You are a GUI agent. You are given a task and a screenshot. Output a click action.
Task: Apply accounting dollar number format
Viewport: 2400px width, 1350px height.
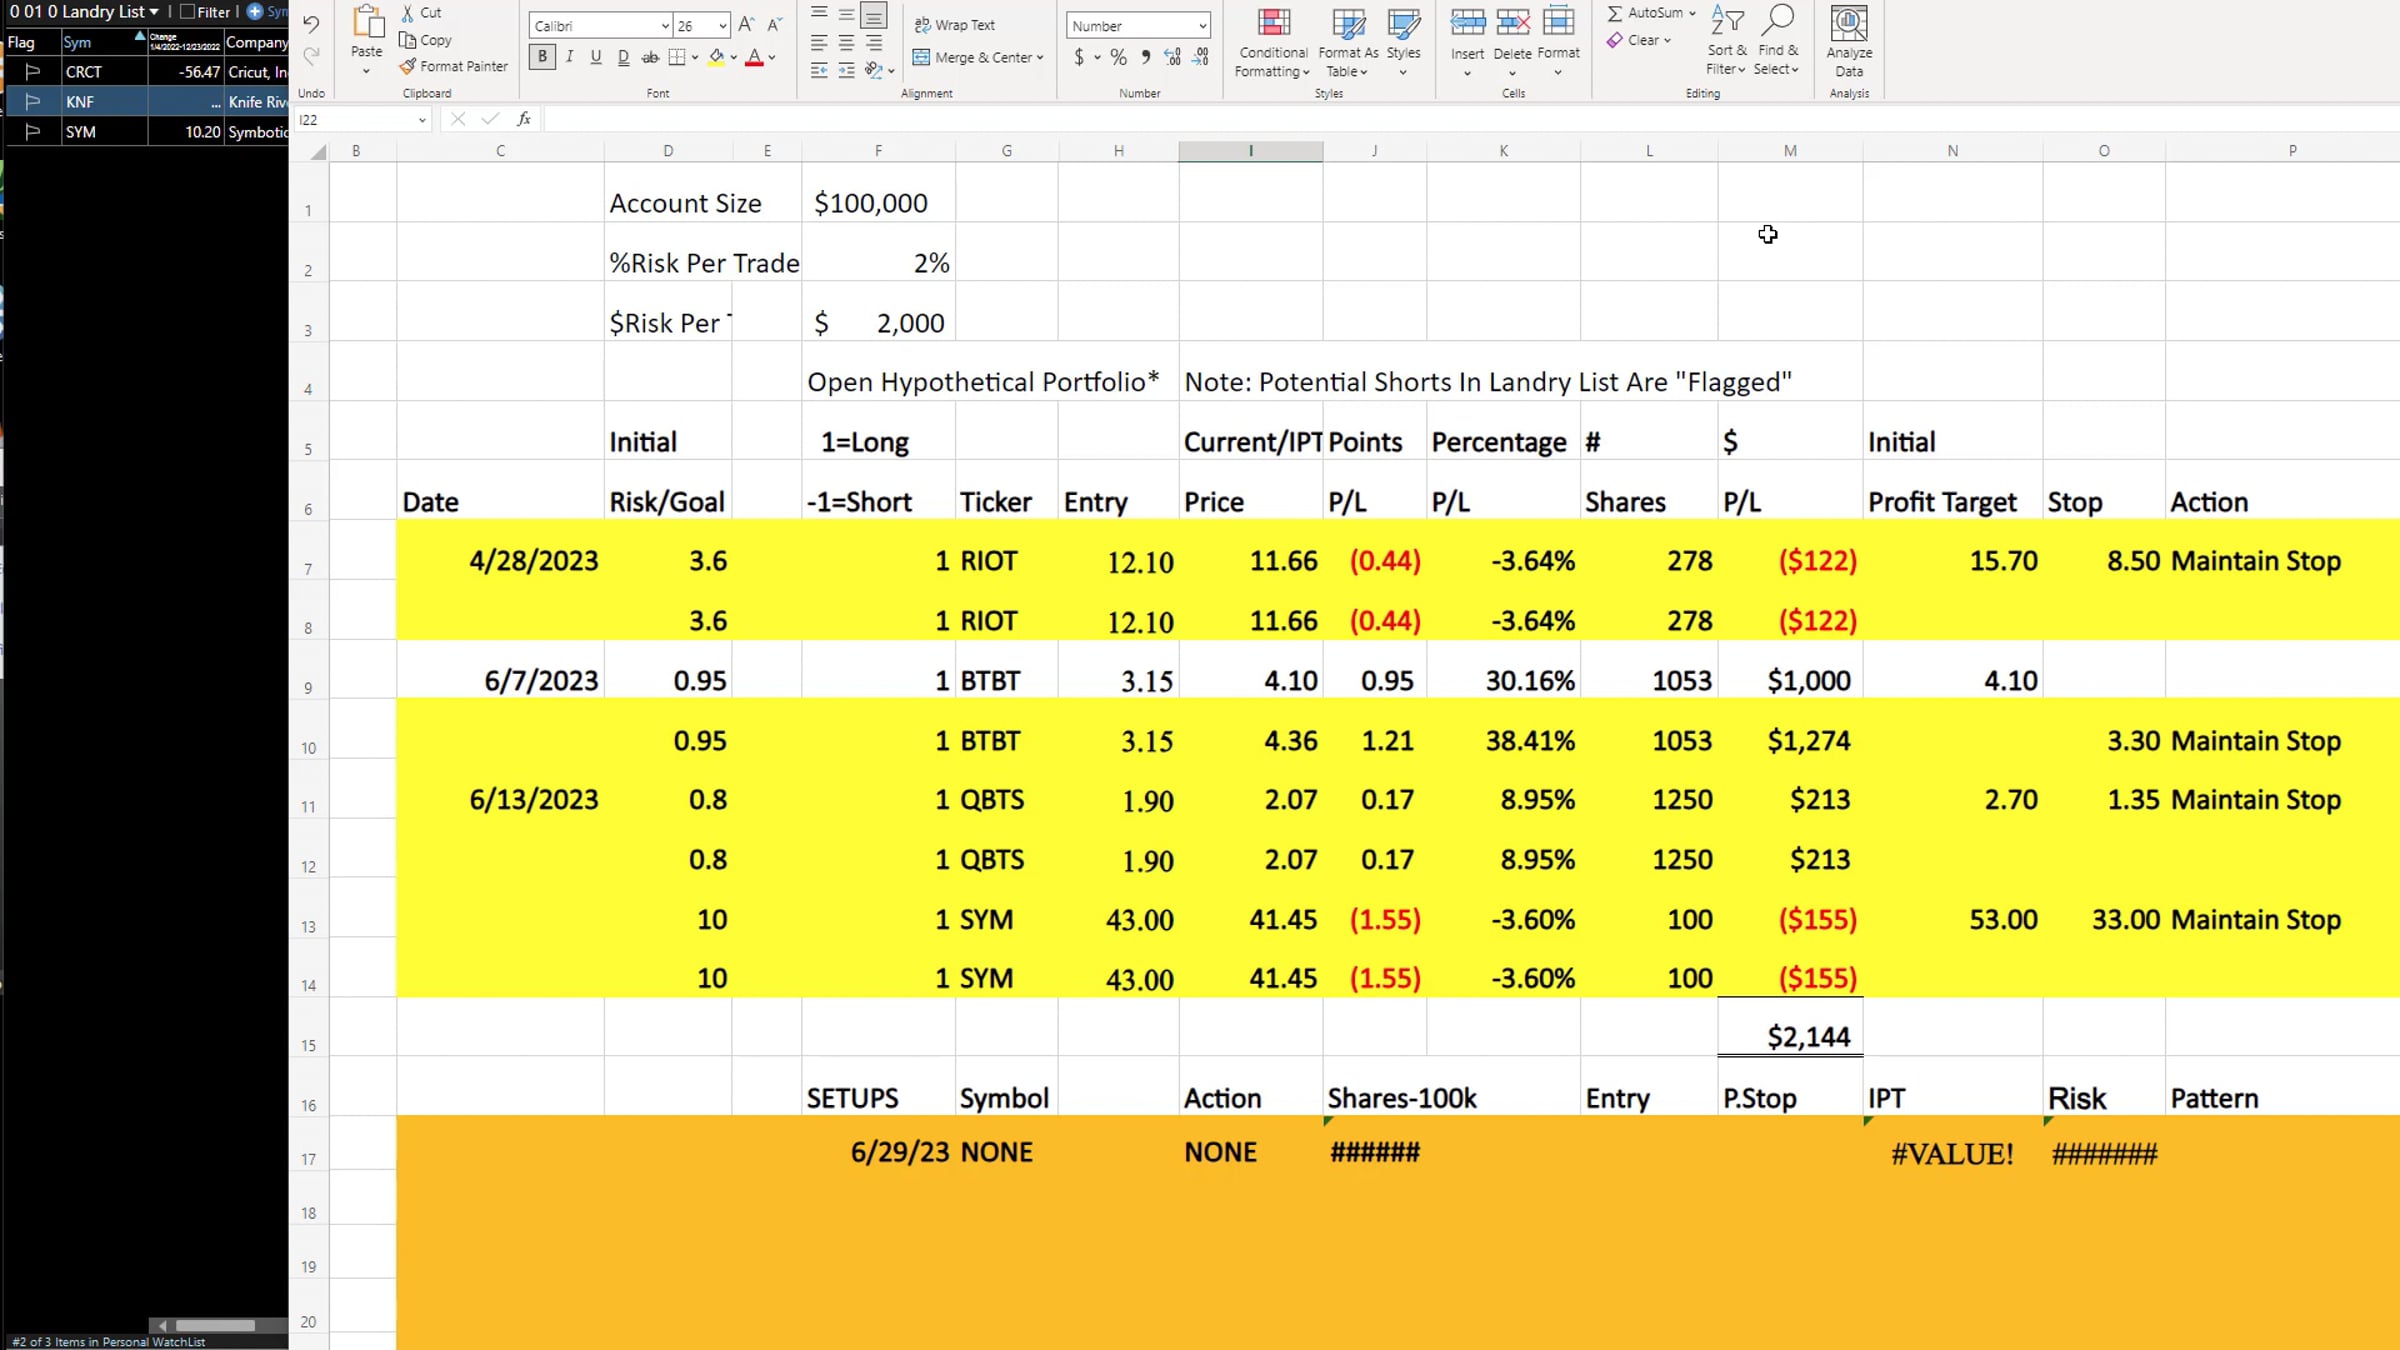(1079, 57)
